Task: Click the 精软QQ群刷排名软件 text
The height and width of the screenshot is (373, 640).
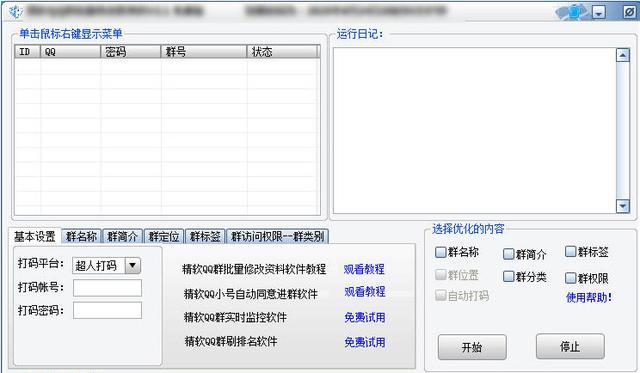Action: point(231,341)
